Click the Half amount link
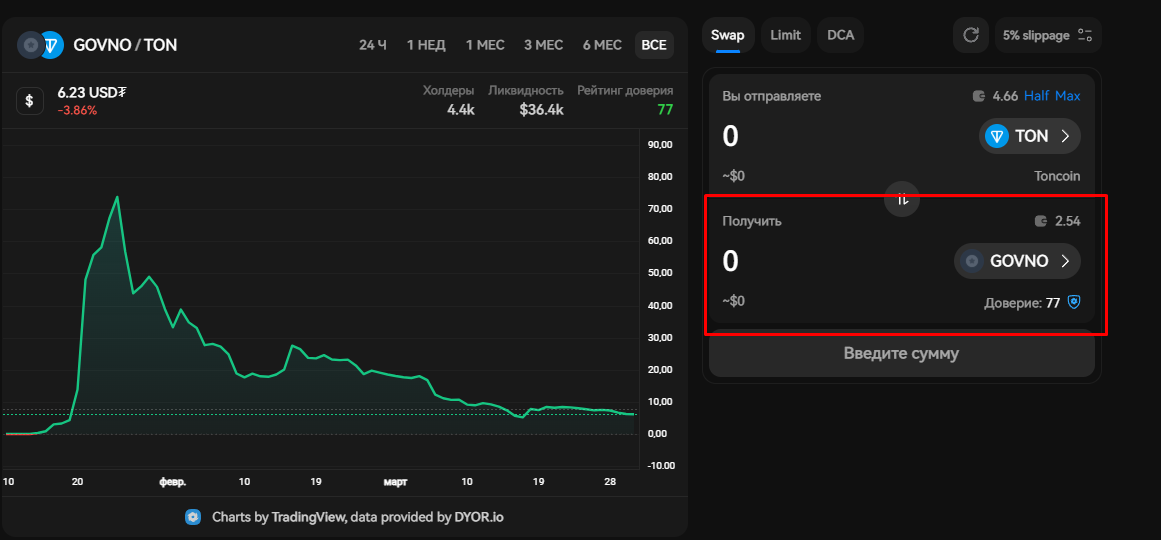Viewport: 1161px width, 540px height. point(1037,96)
